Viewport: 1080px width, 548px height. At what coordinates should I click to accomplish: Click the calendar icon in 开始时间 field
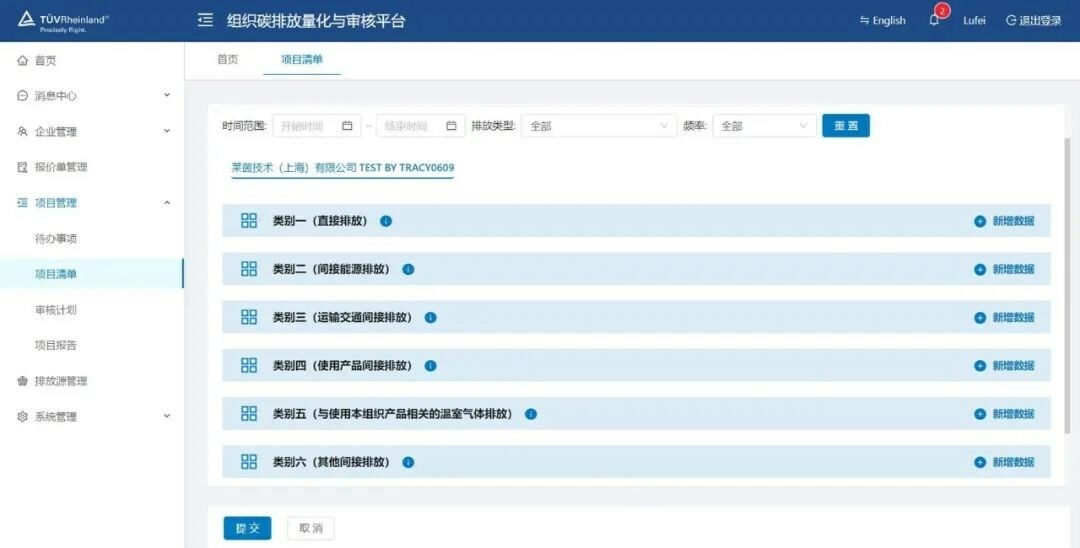347,126
